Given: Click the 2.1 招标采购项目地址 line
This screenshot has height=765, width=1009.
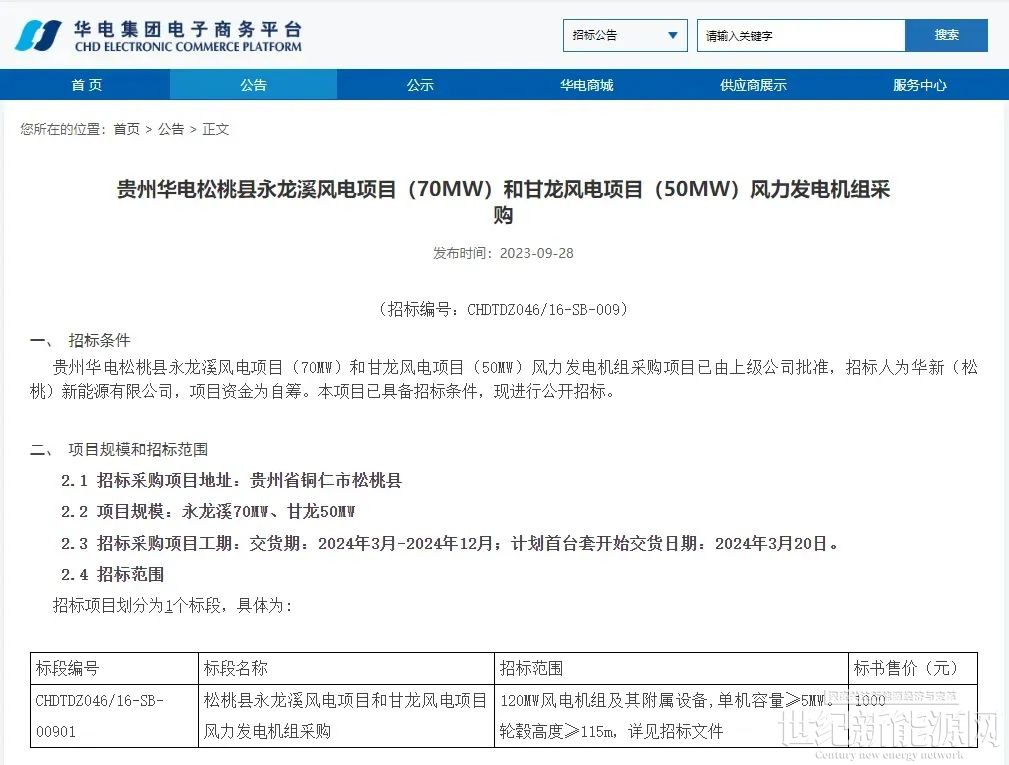Looking at the screenshot, I should tap(232, 481).
